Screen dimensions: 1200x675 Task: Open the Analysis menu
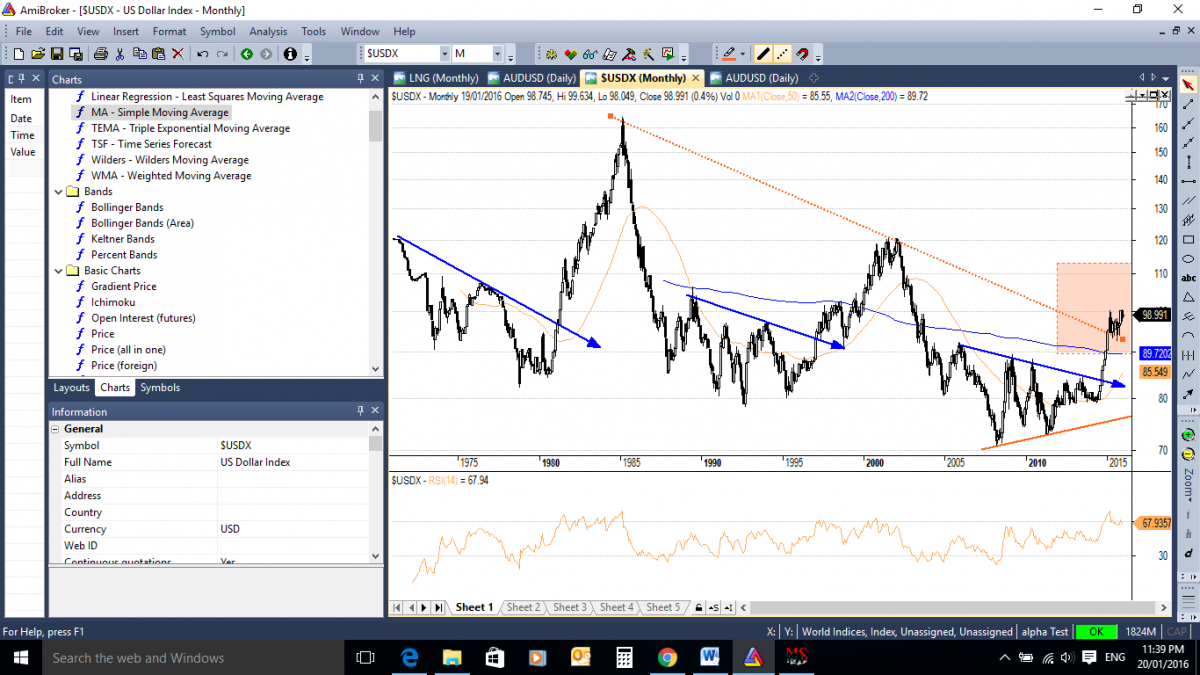[268, 32]
